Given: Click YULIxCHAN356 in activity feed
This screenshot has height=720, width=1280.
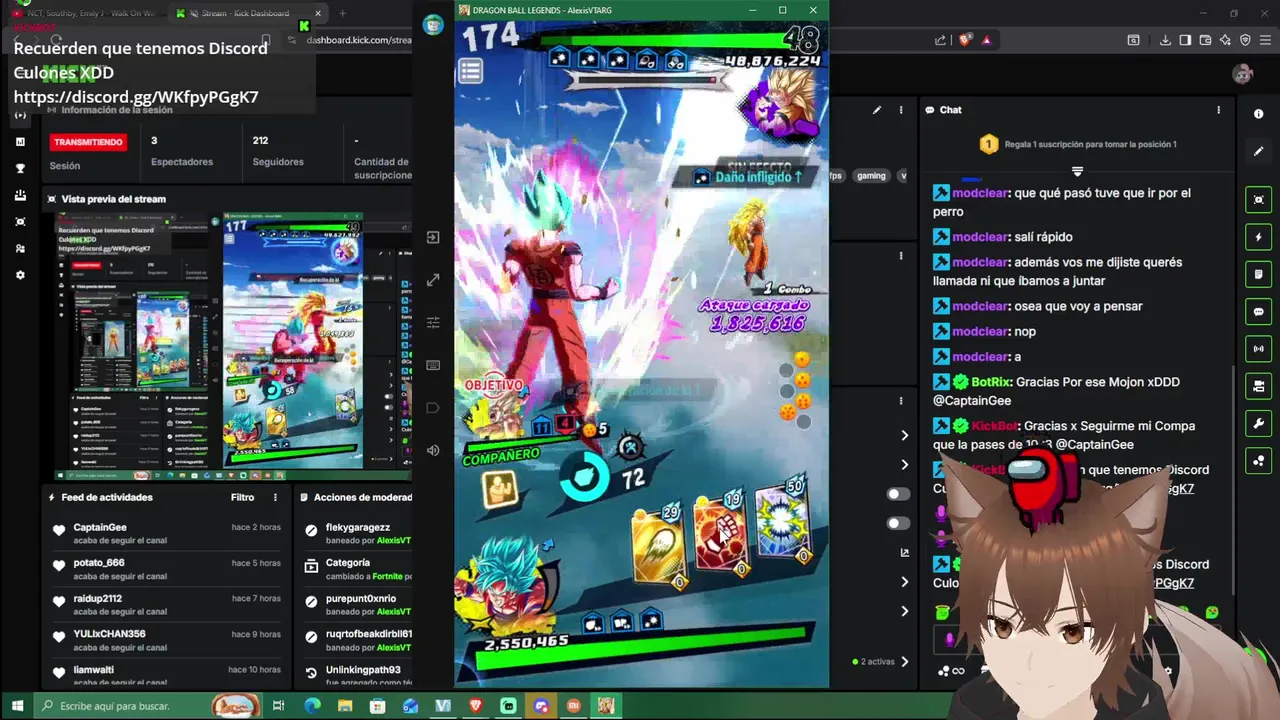Looking at the screenshot, I should point(109,634).
